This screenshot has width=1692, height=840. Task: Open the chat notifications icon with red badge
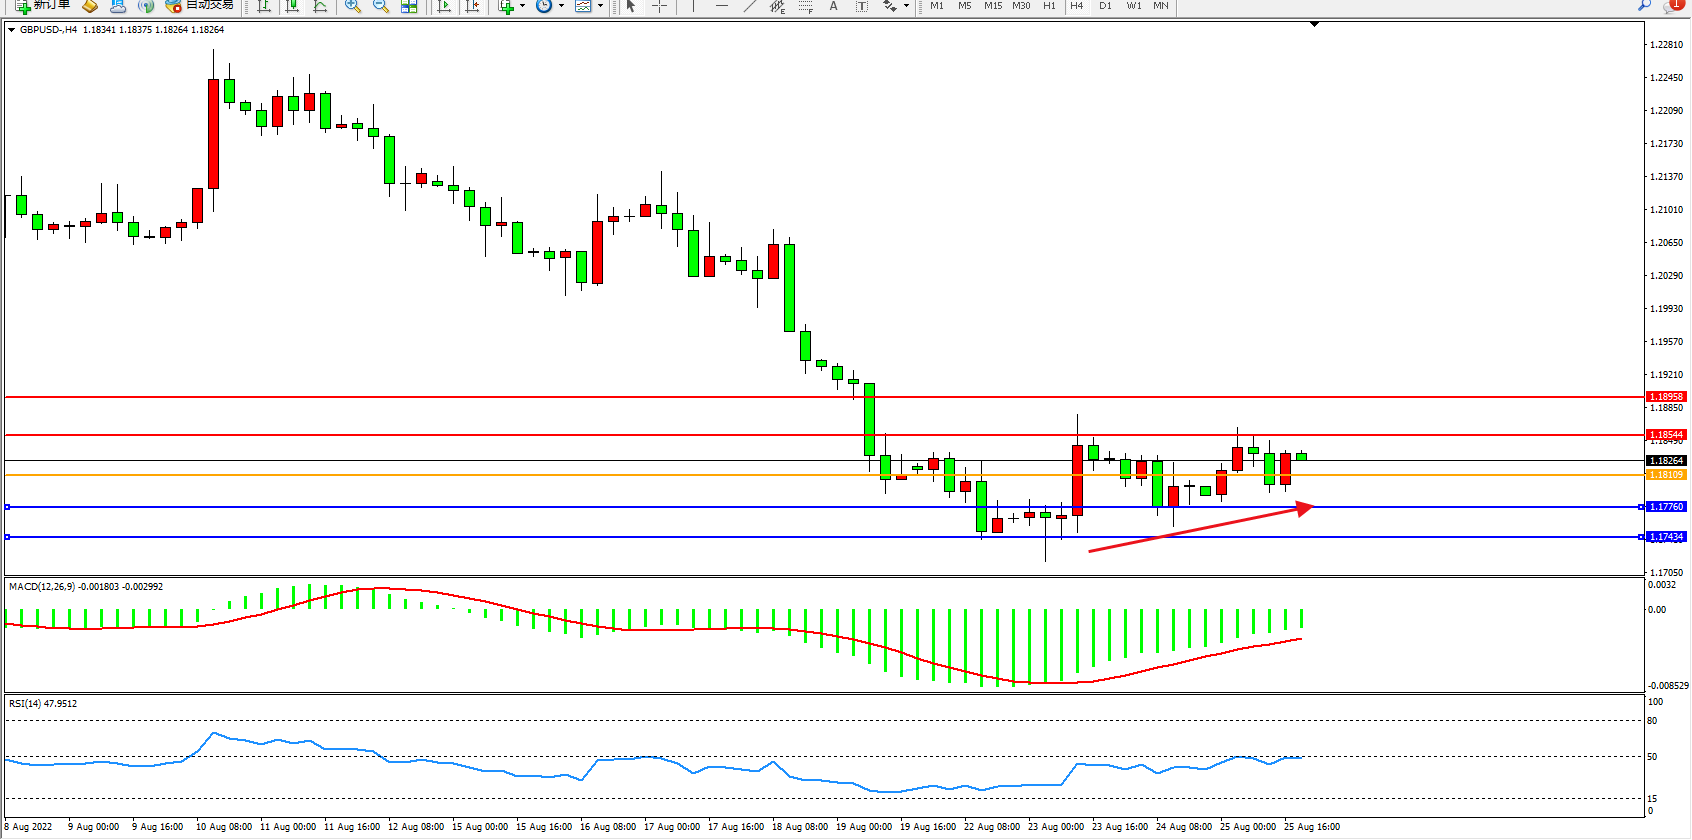(1673, 5)
